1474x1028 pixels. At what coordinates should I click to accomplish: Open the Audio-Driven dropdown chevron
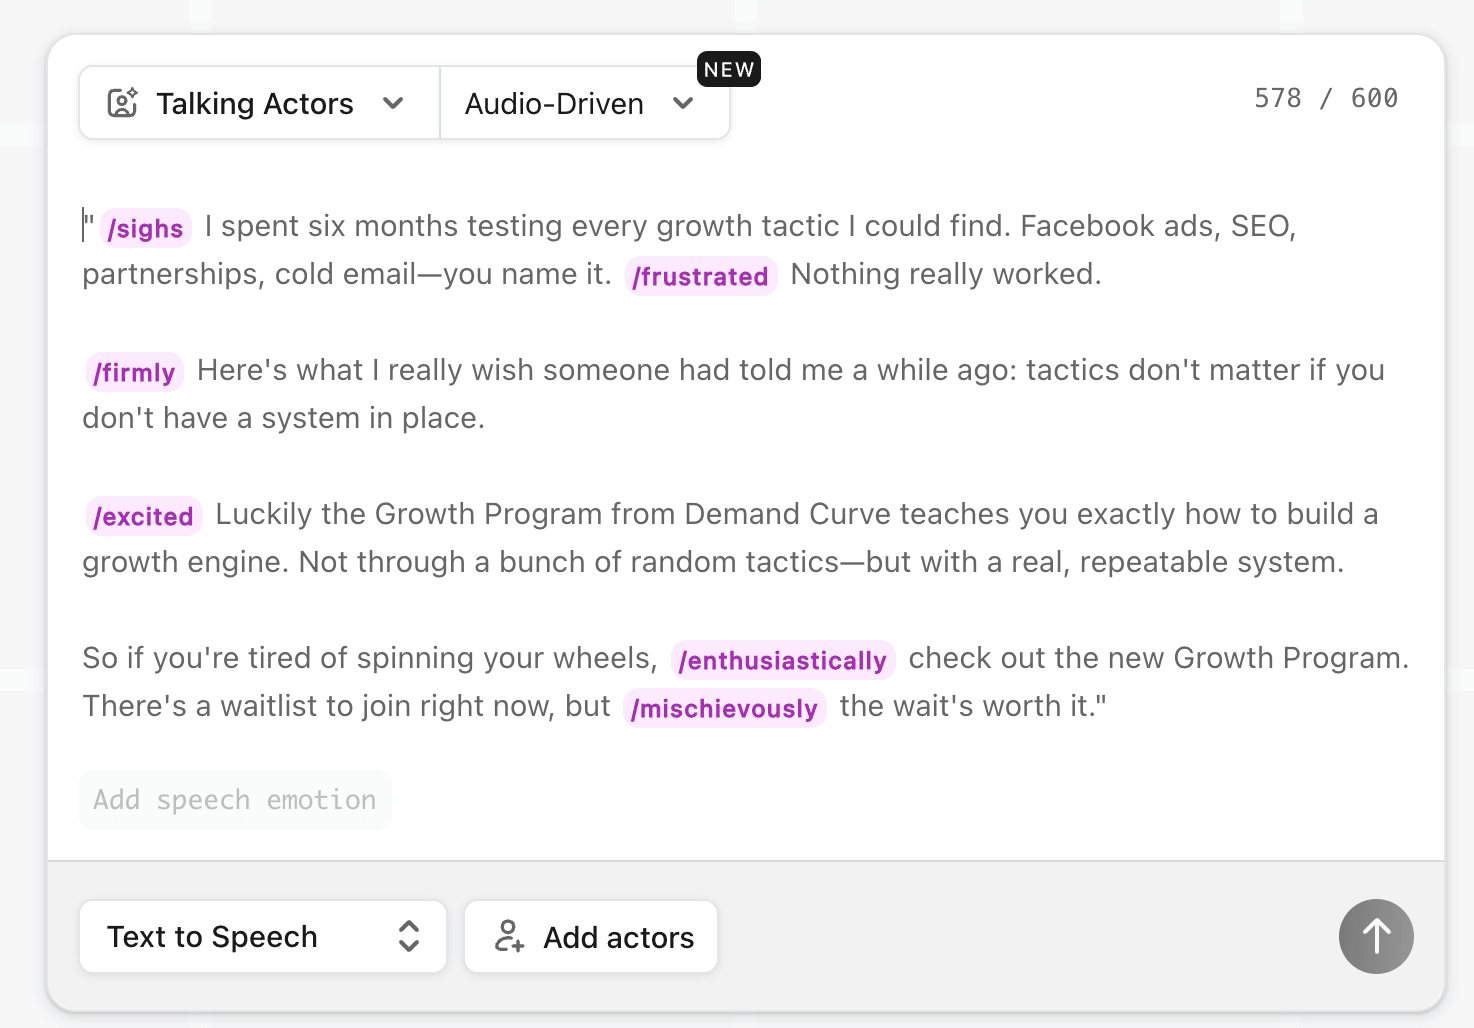(x=683, y=103)
